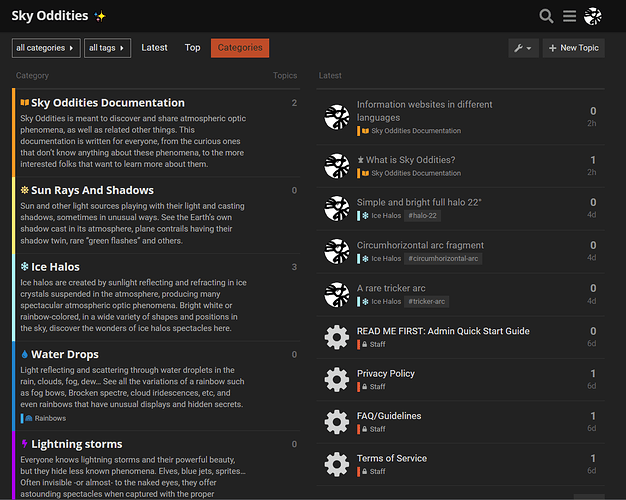Open topic Information websites in different languages
This screenshot has height=500, width=626.
pos(424,111)
